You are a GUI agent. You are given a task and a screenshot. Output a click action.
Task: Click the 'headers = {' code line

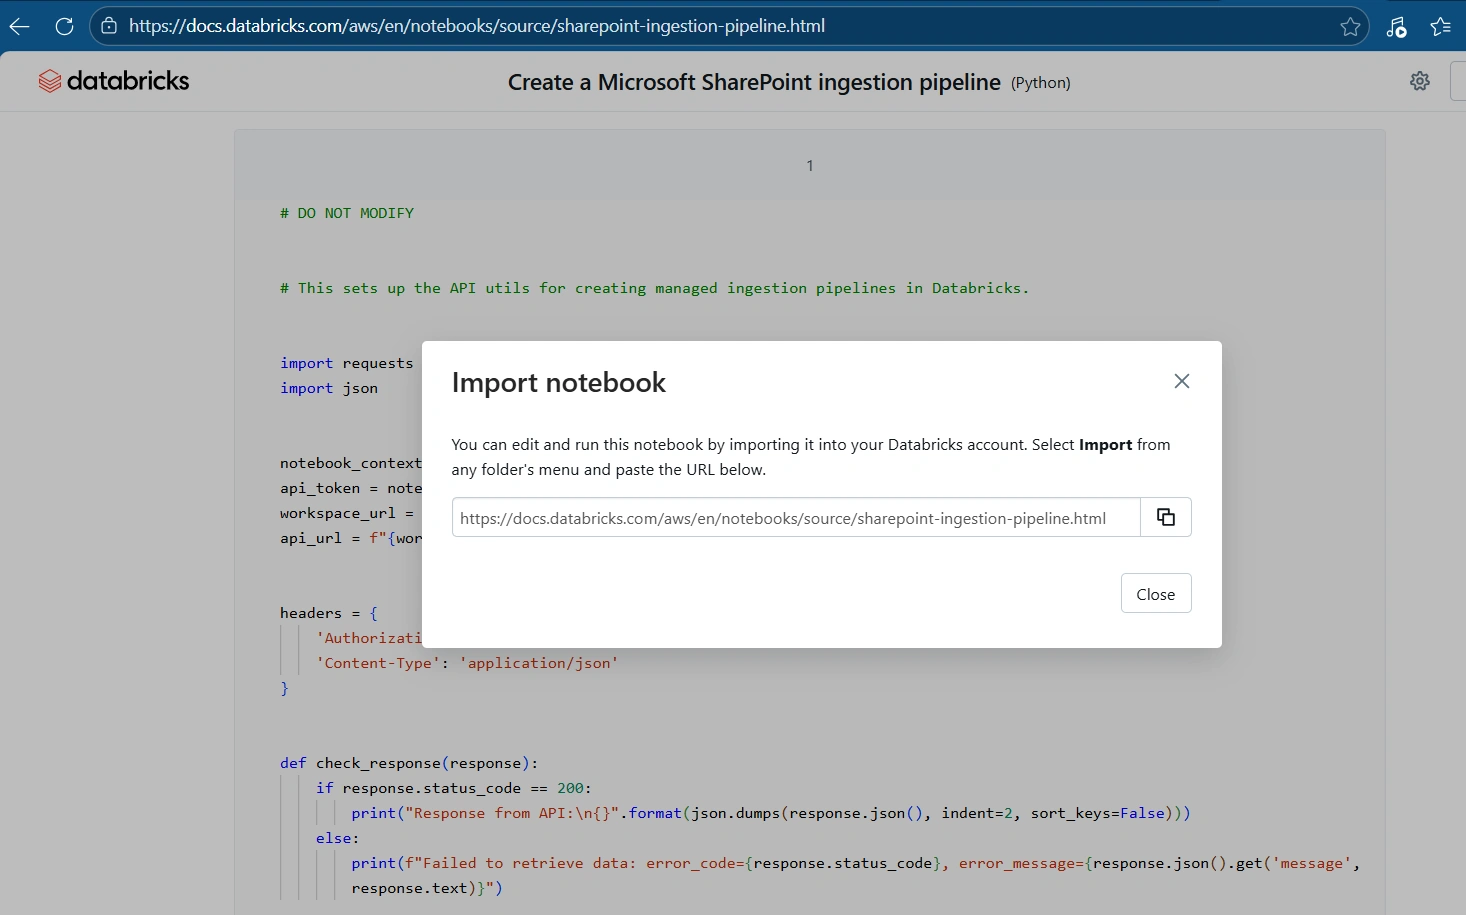(x=329, y=613)
